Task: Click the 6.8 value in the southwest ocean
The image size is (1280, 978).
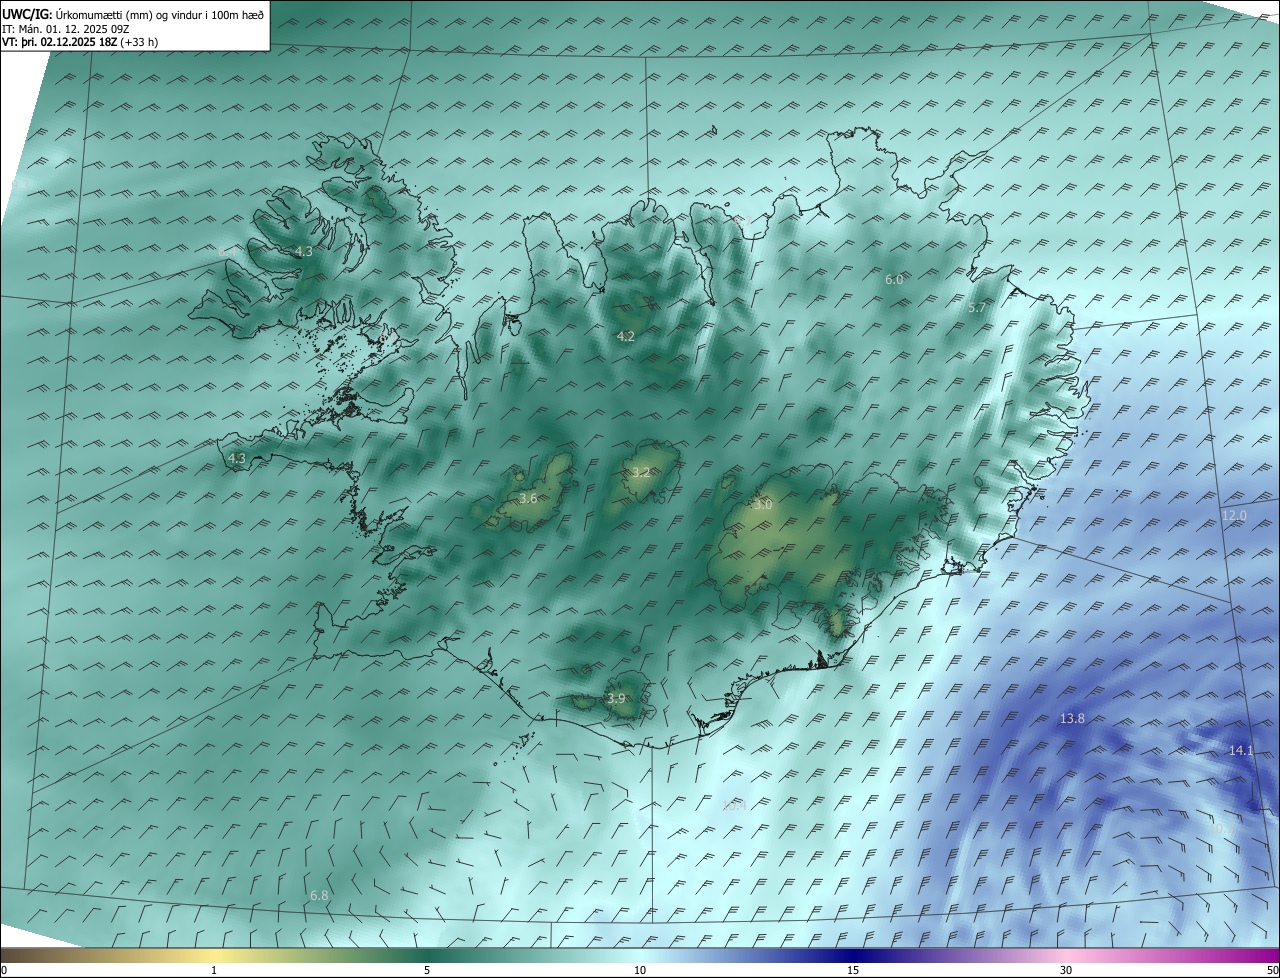Action: [319, 895]
